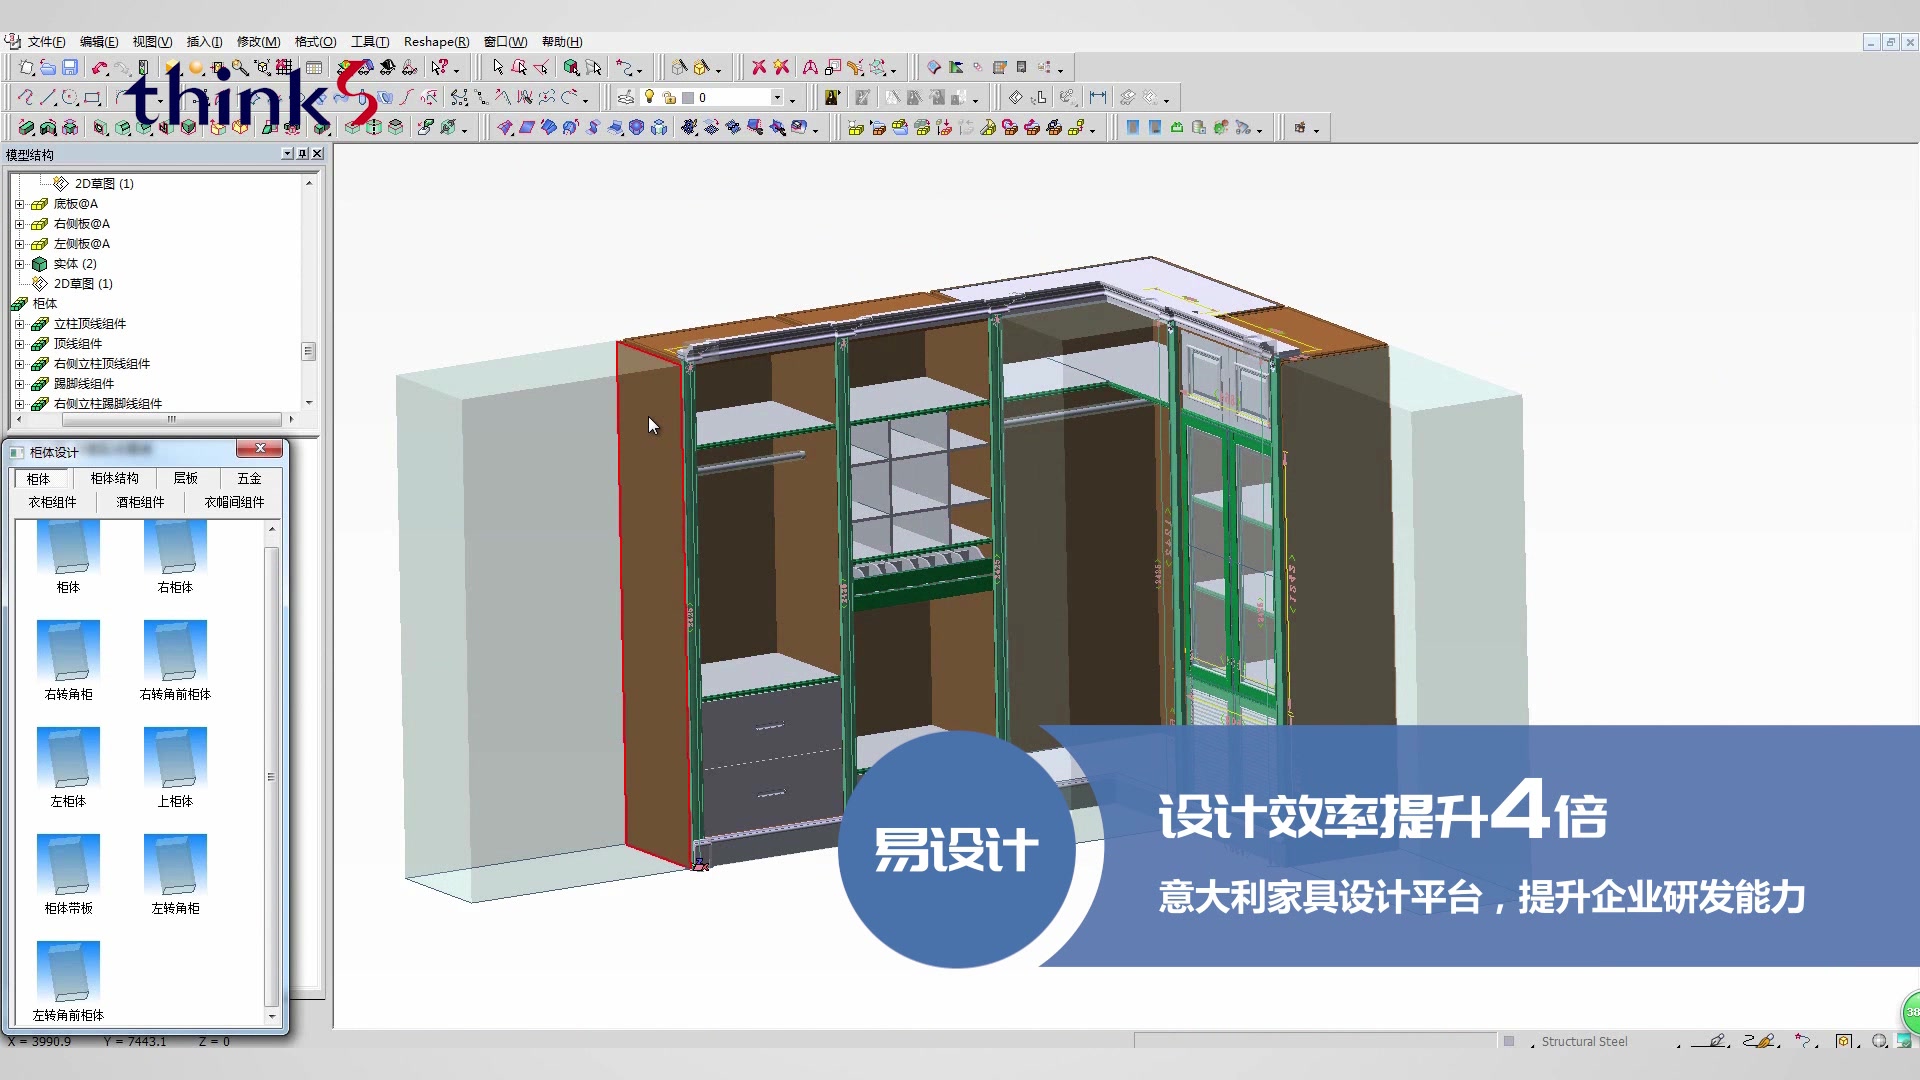The height and width of the screenshot is (1080, 1920).
Task: Select the 酒柜组件 category button
Action: (x=140, y=503)
